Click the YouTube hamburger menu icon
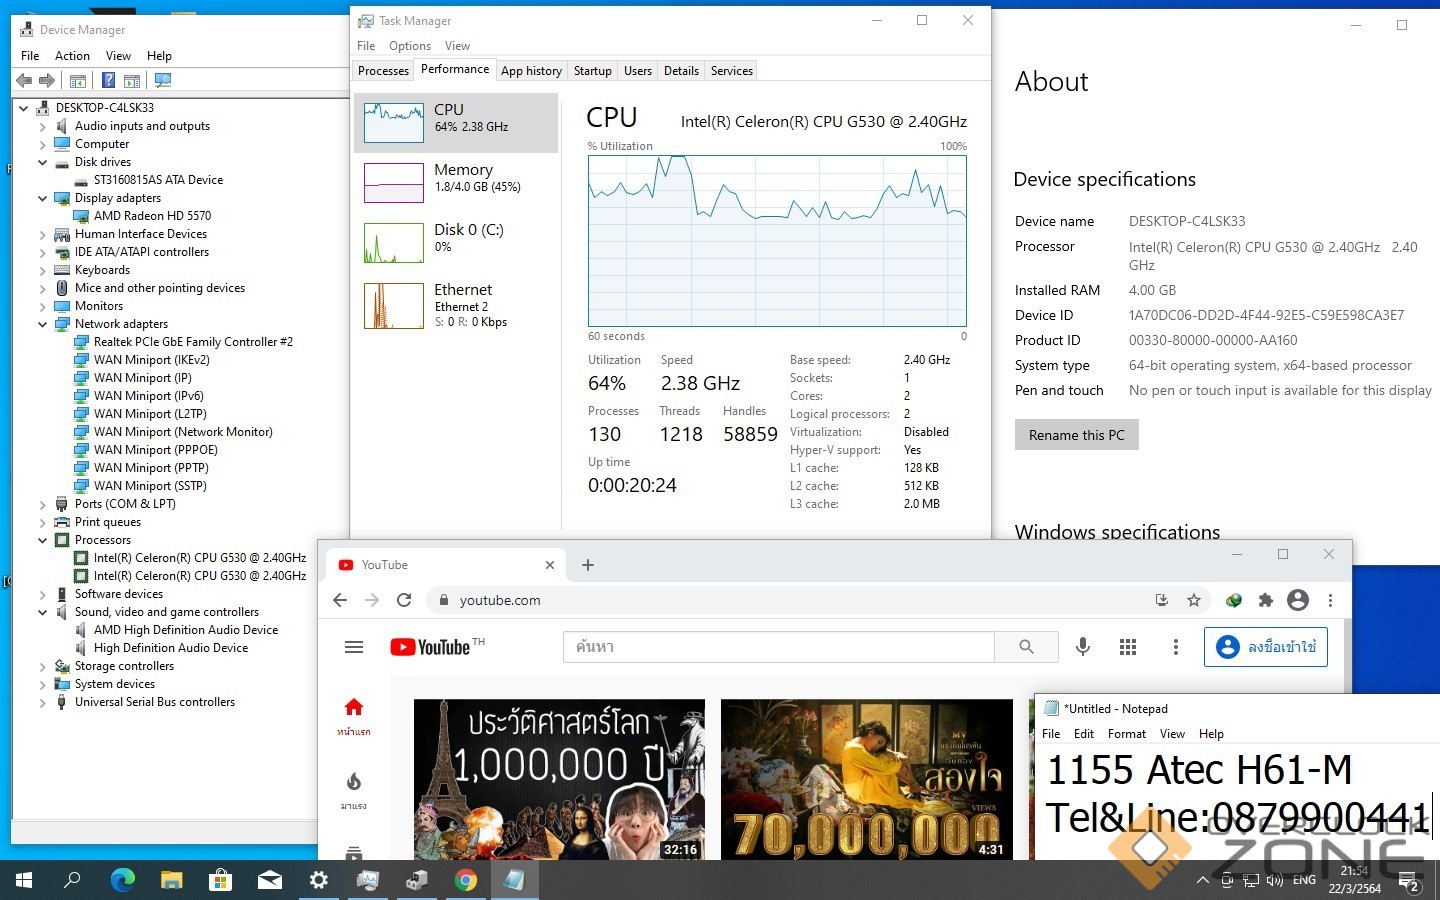The height and width of the screenshot is (900, 1440). click(354, 647)
